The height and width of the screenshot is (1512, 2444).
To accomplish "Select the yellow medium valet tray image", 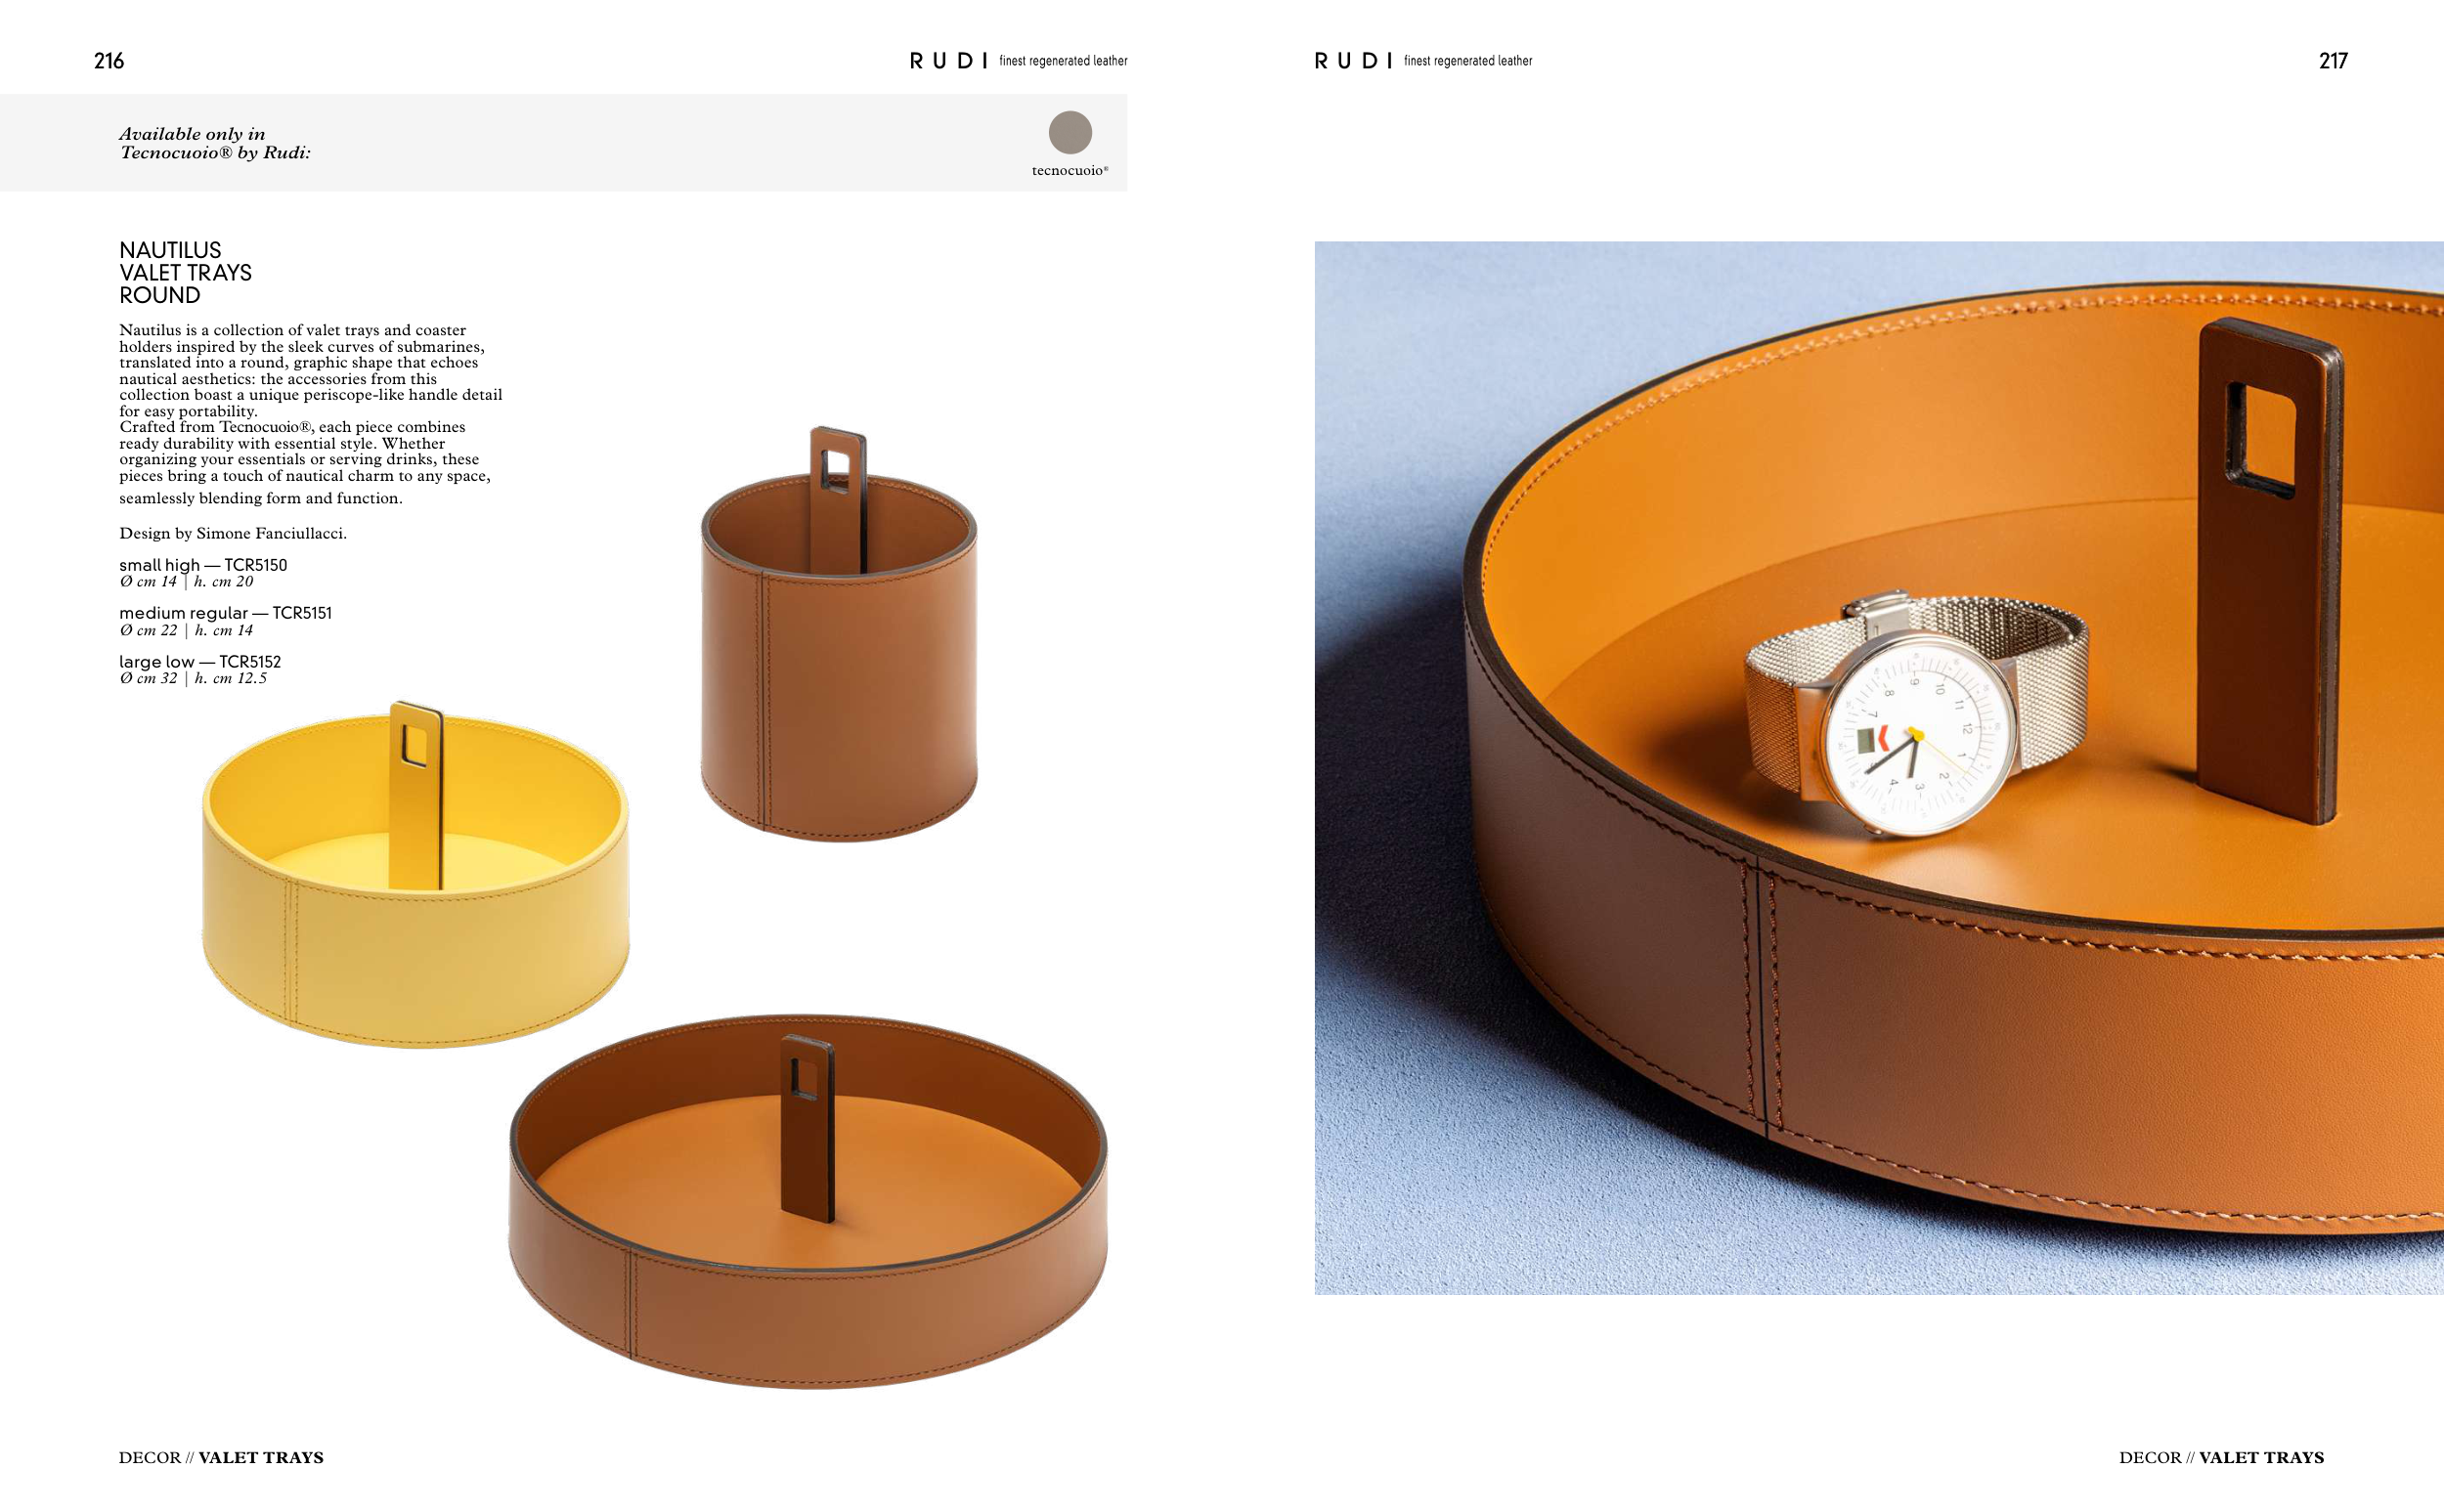I will pos(416,875).
